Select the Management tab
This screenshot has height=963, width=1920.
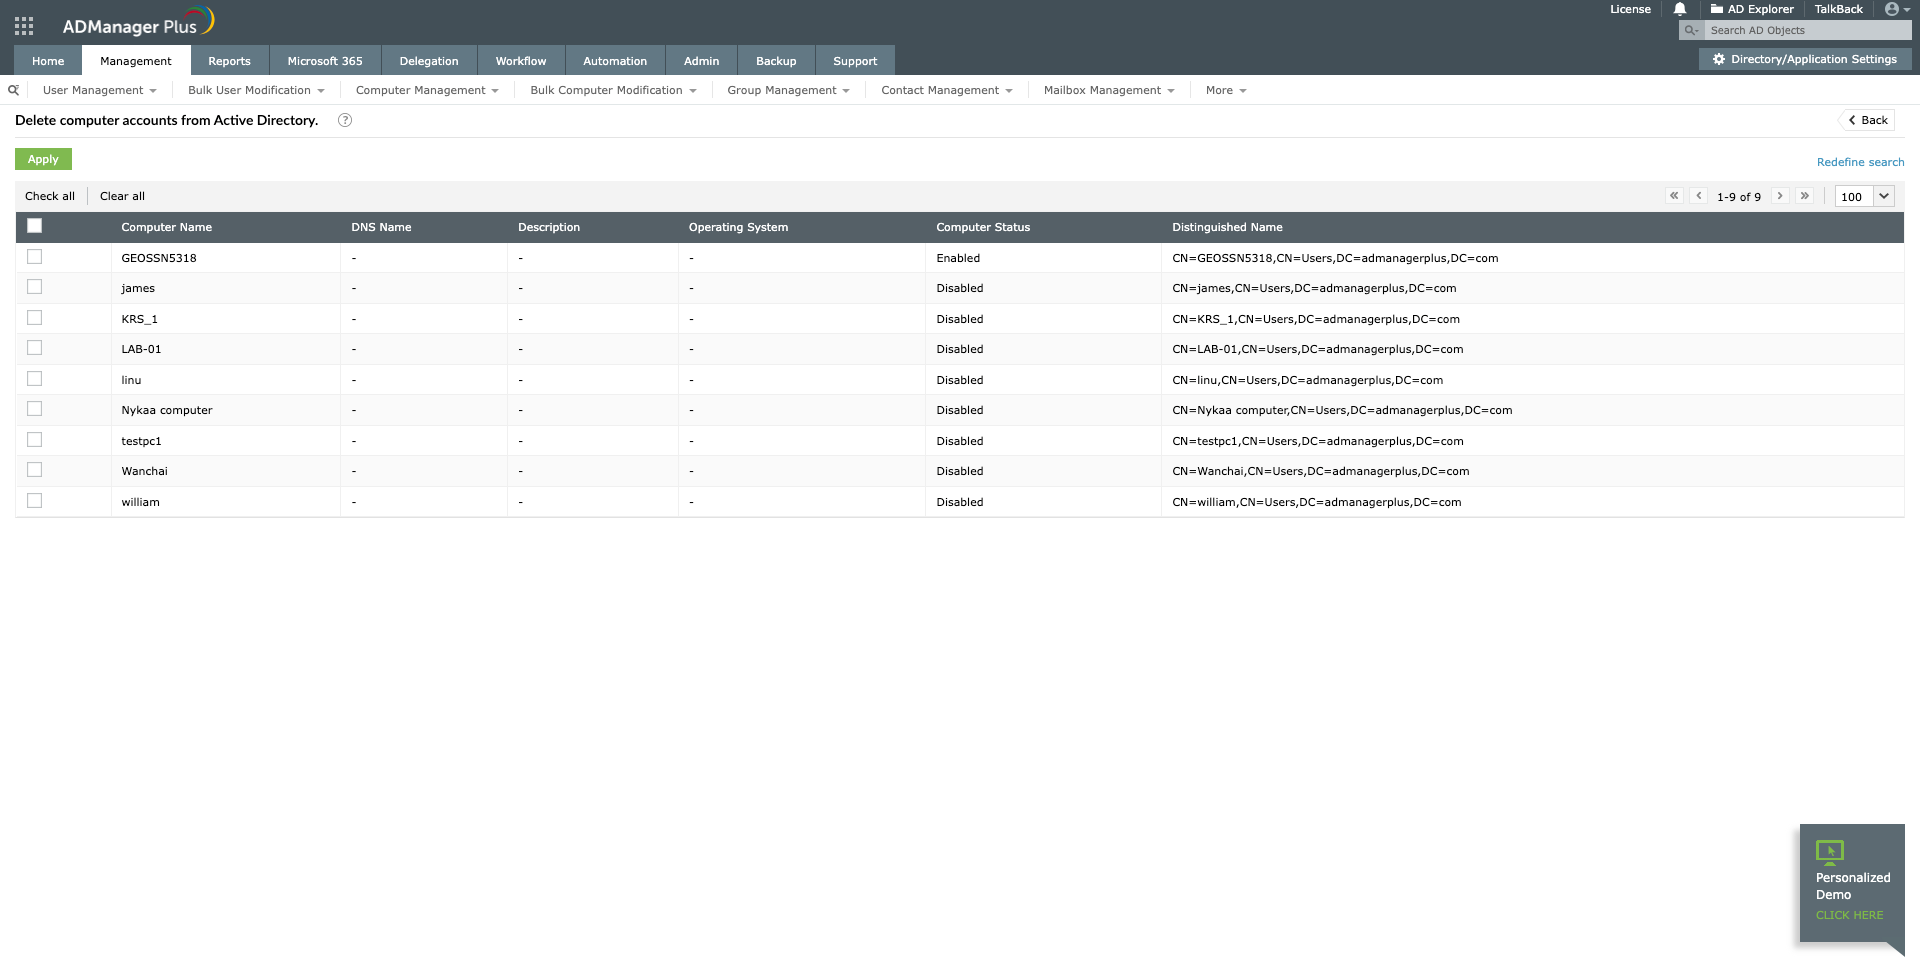pyautogui.click(x=136, y=61)
